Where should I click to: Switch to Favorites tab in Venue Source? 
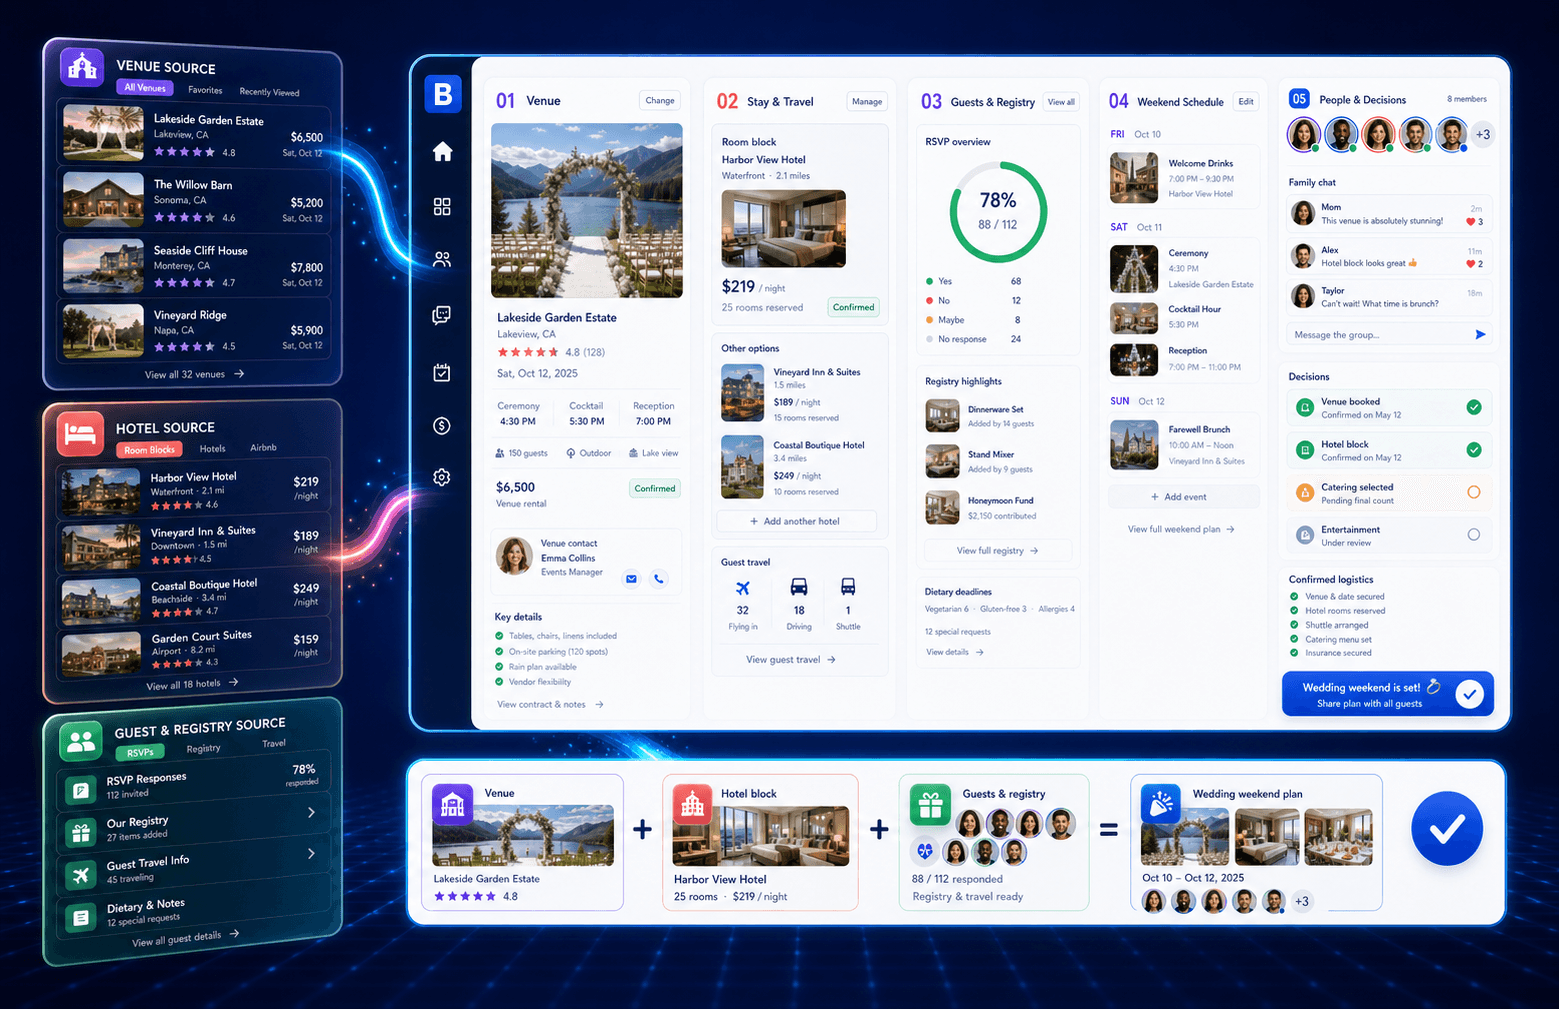205,90
